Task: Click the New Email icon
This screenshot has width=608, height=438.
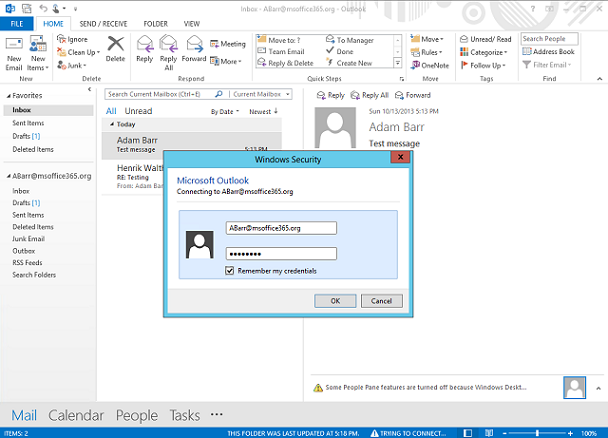Action: 14,43
